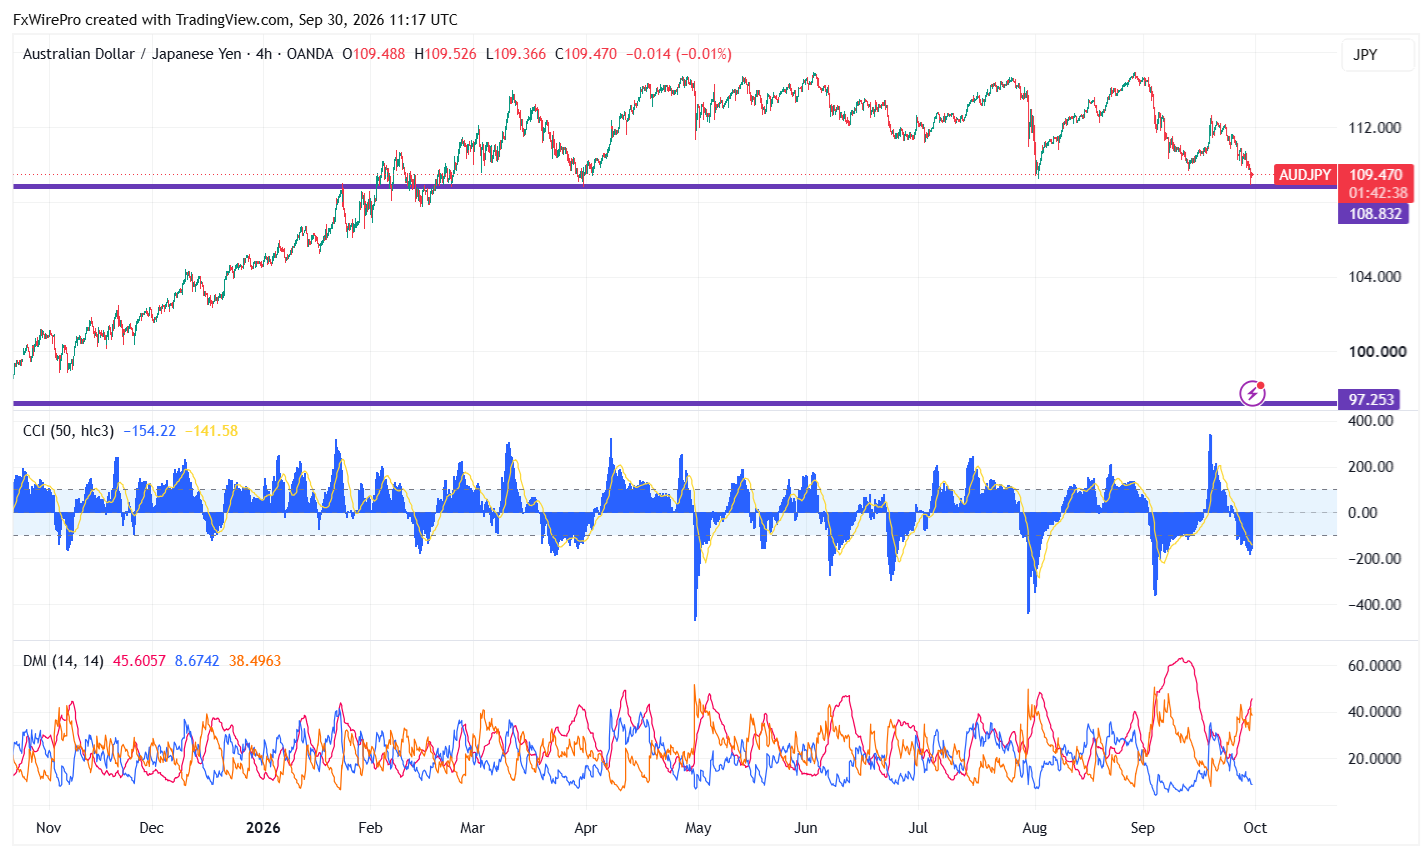Viewport: 1422px width, 865px height.
Task: Click the 4h timeframe label
Action: tap(264, 54)
